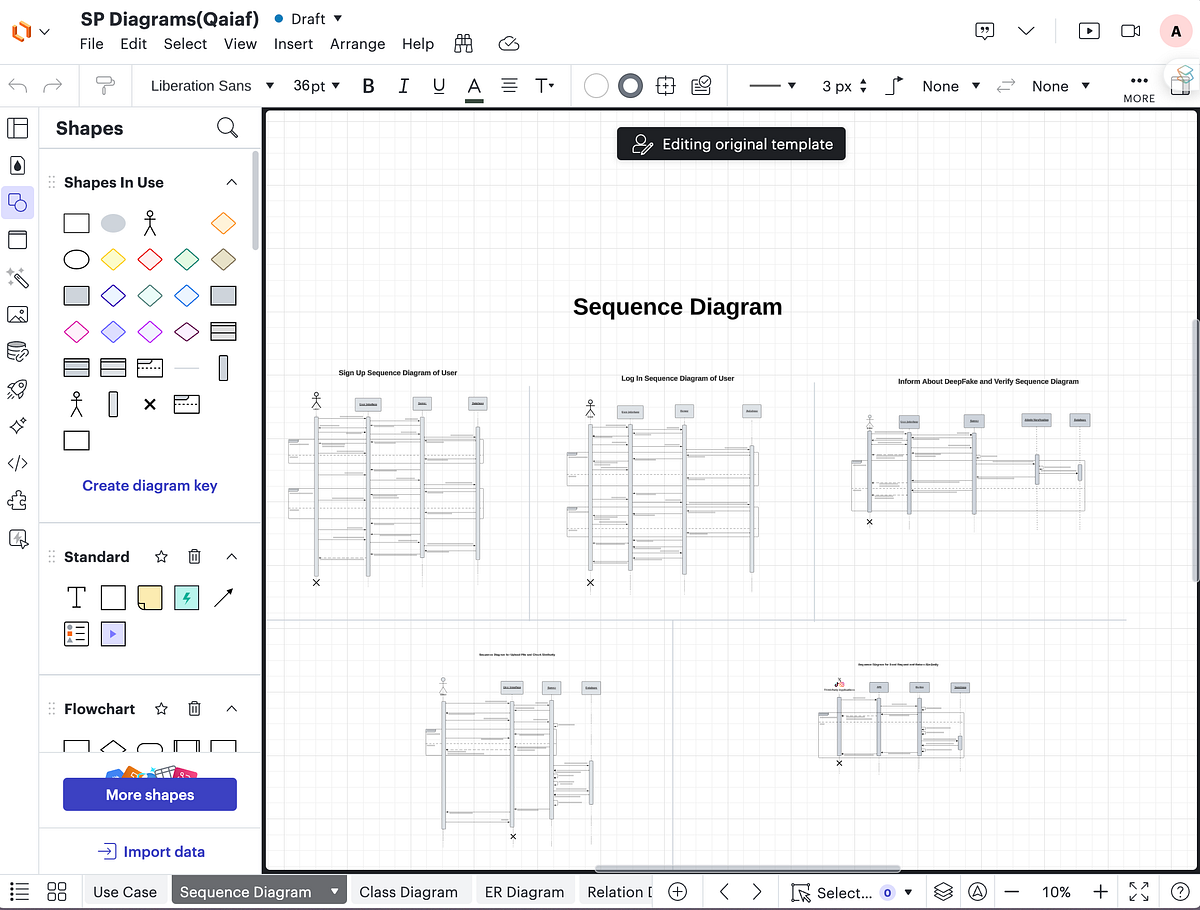Open the custom code embed panel
The height and width of the screenshot is (910, 1200).
[x=17, y=463]
